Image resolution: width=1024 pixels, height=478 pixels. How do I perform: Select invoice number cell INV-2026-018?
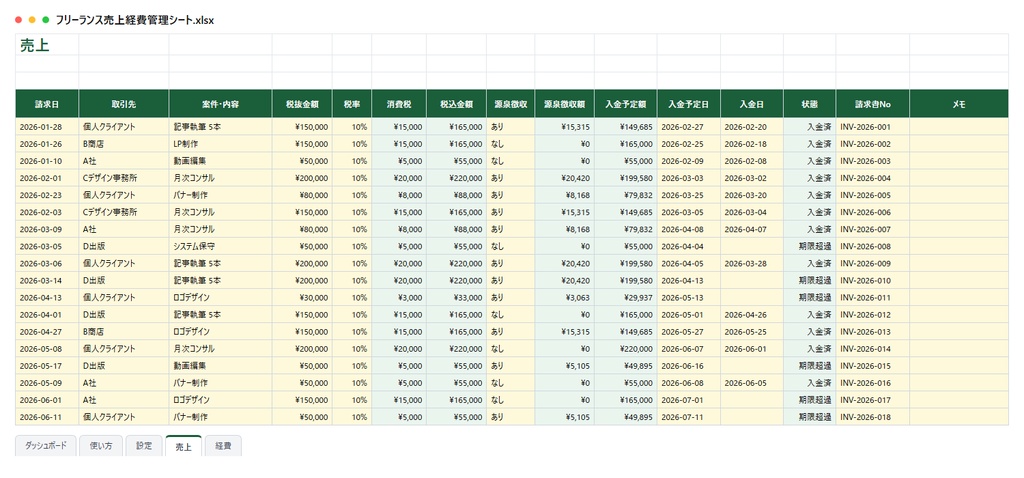coord(872,417)
